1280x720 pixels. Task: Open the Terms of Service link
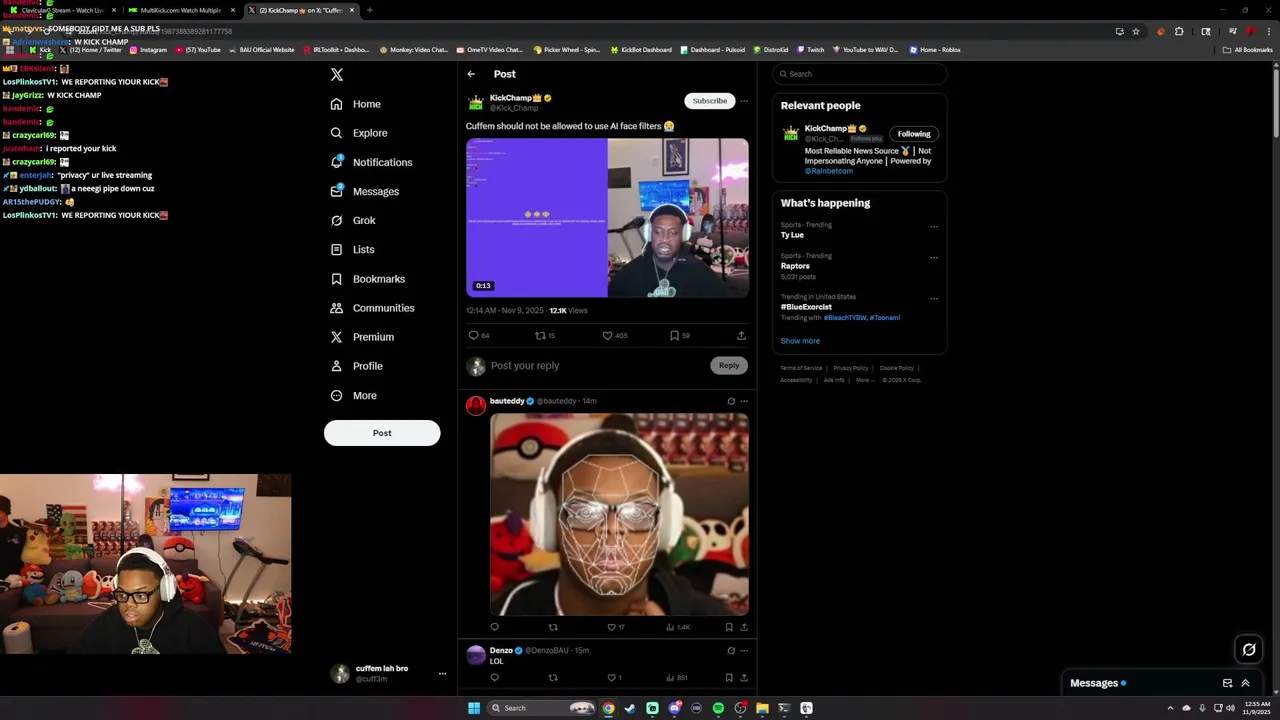pos(801,368)
